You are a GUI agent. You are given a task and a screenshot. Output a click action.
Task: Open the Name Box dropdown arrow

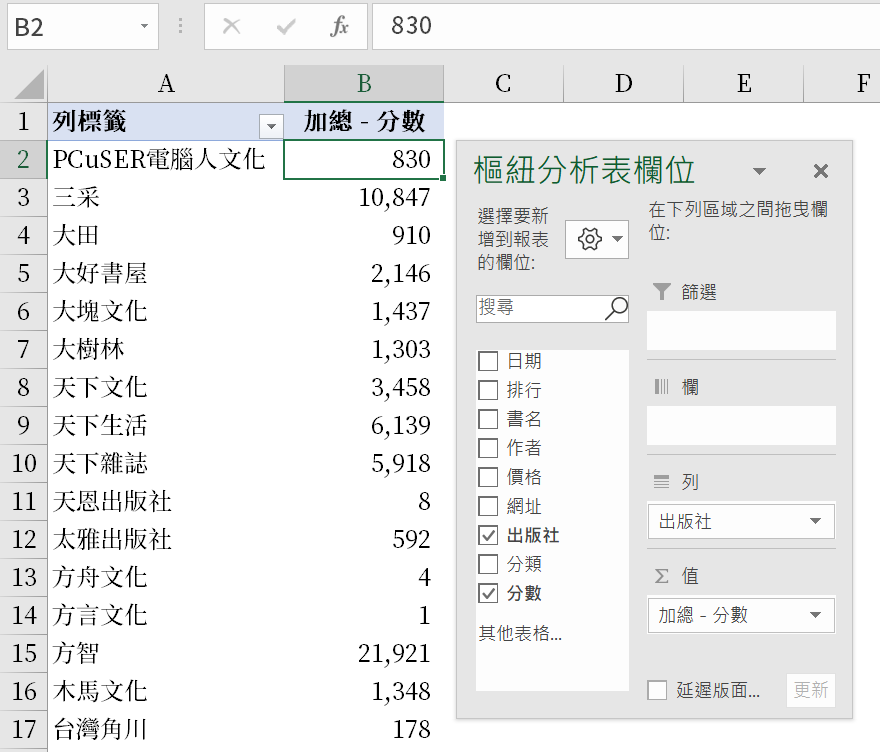click(x=144, y=26)
